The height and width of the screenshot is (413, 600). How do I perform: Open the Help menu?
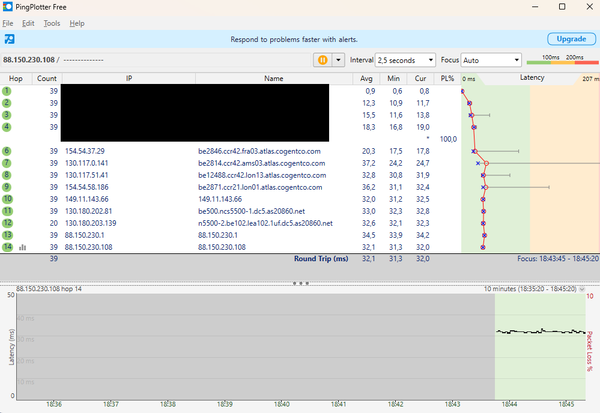pyautogui.click(x=77, y=23)
